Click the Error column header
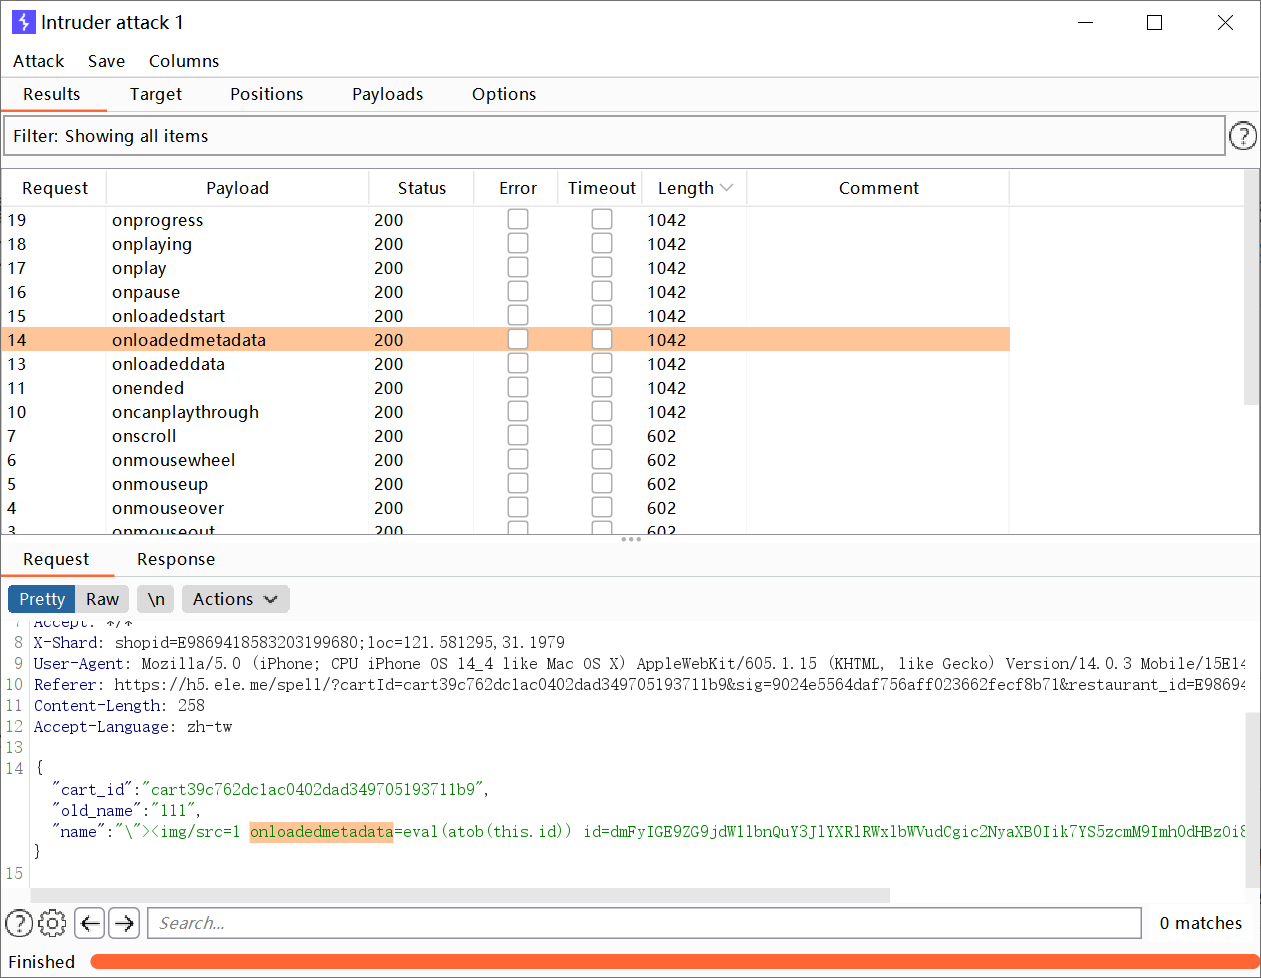The height and width of the screenshot is (978, 1261). [x=518, y=188]
